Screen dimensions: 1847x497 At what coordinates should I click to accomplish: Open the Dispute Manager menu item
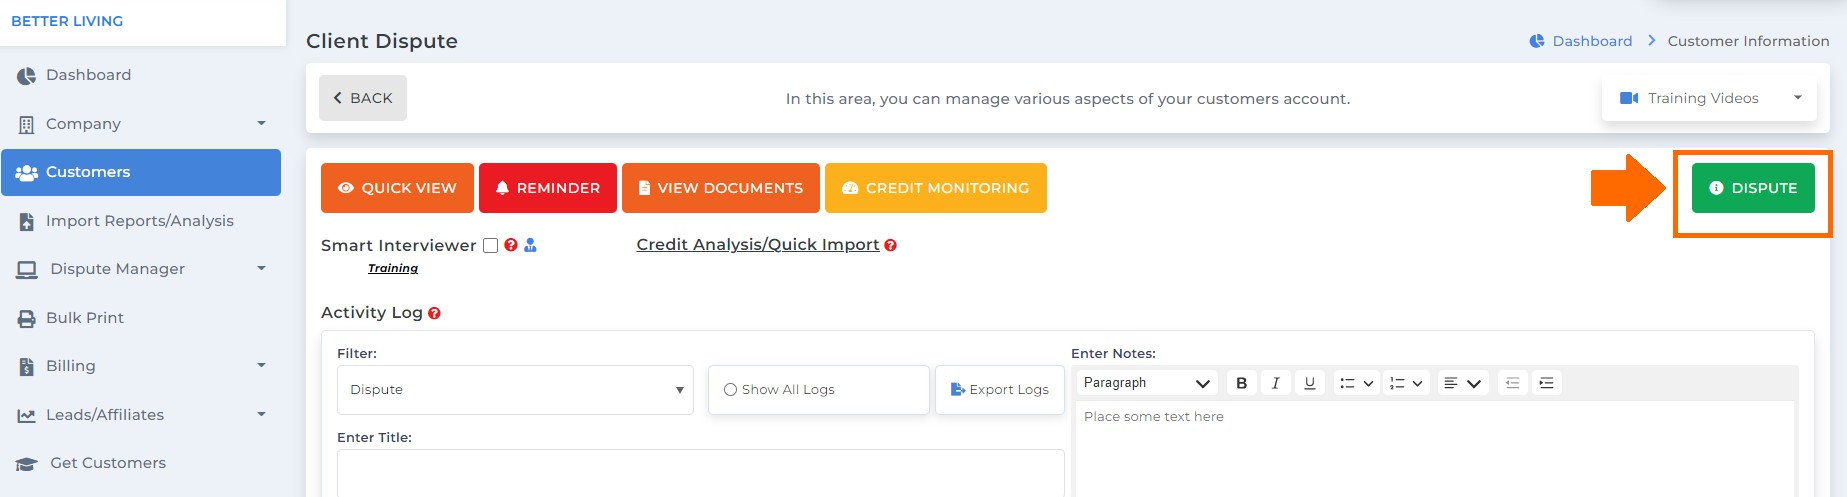tap(117, 269)
